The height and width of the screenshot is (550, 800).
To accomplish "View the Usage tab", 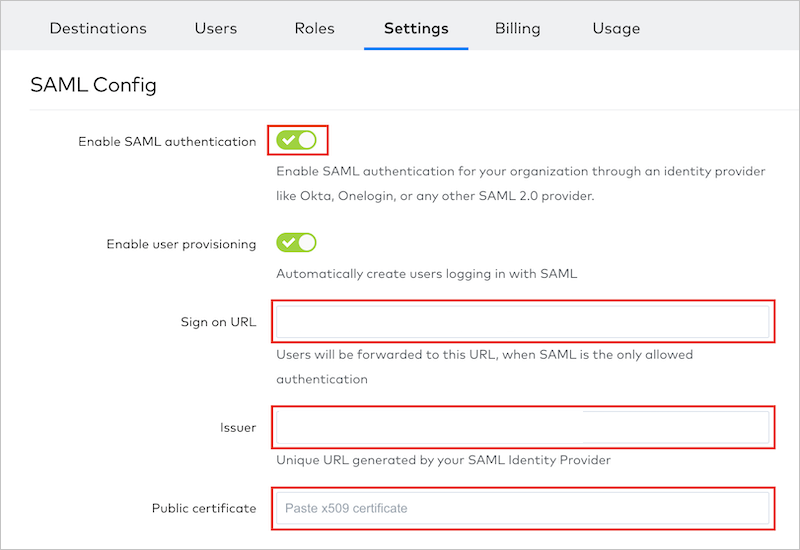I will click(x=616, y=28).
